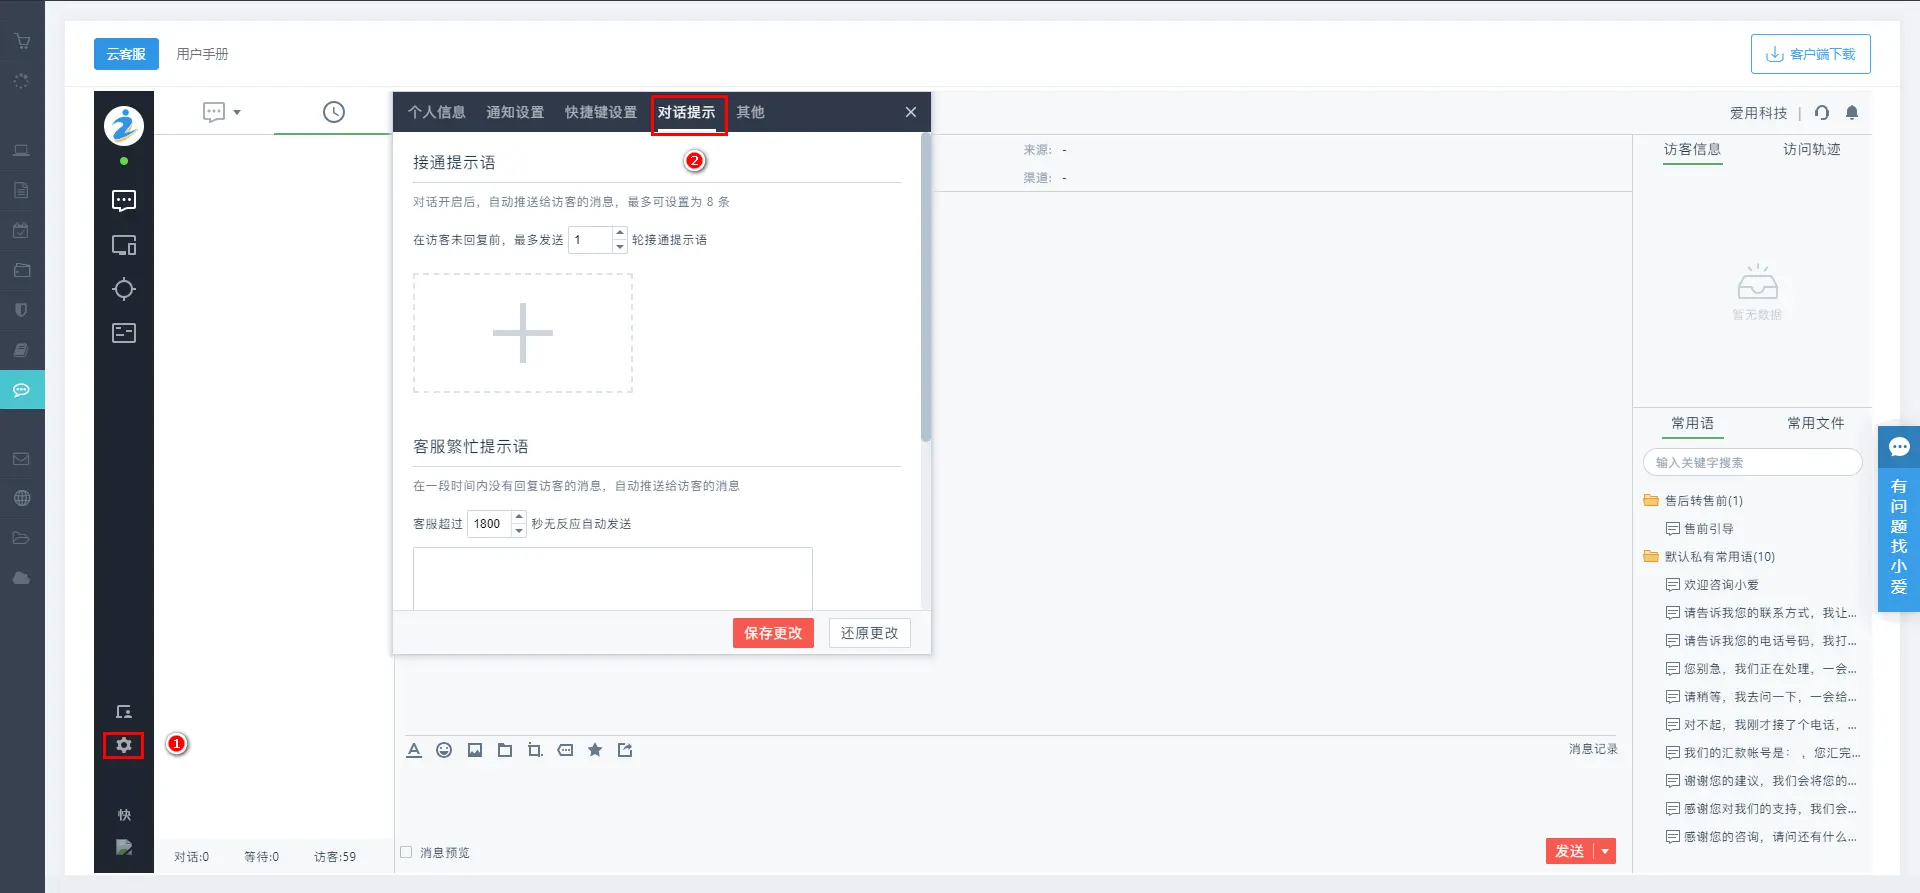Click the 还原更改 button
The width and height of the screenshot is (1920, 893).
pos(869,633)
